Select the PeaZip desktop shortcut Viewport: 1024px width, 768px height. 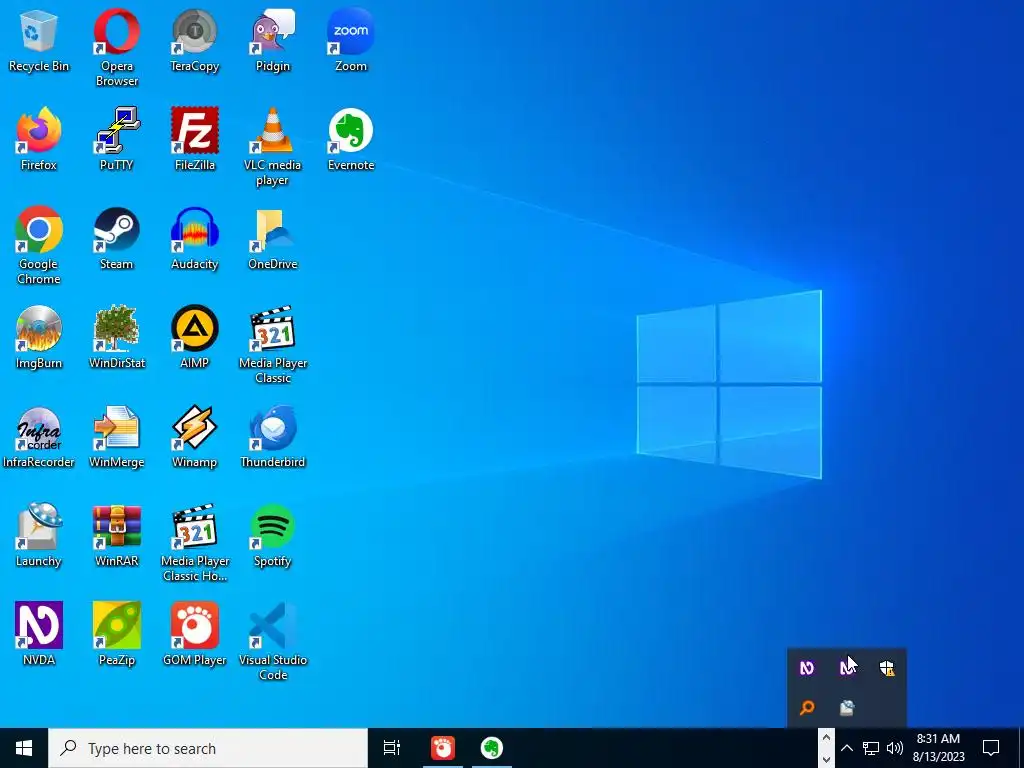coord(116,634)
